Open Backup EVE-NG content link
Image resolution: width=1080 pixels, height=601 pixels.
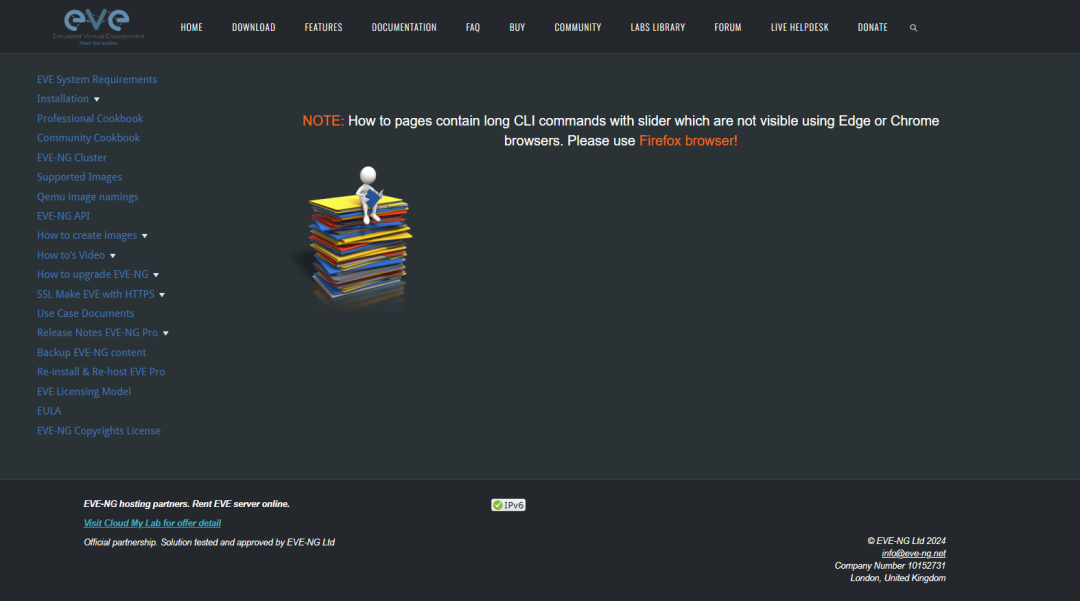(x=92, y=352)
